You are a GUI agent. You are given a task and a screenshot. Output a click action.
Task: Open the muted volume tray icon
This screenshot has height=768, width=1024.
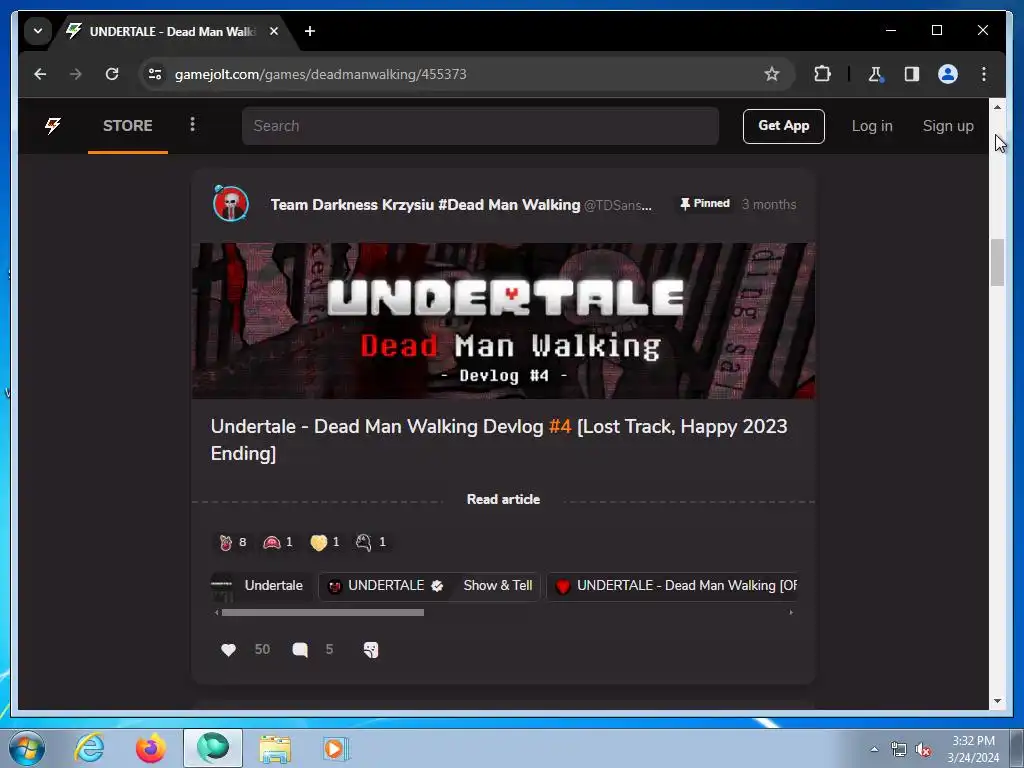923,750
